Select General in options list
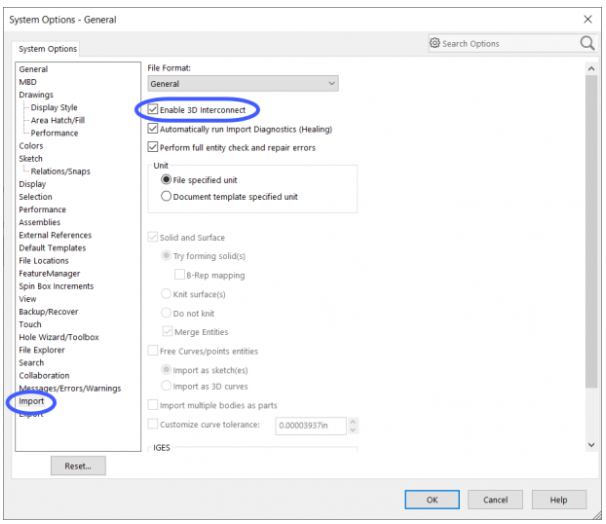 [33, 69]
